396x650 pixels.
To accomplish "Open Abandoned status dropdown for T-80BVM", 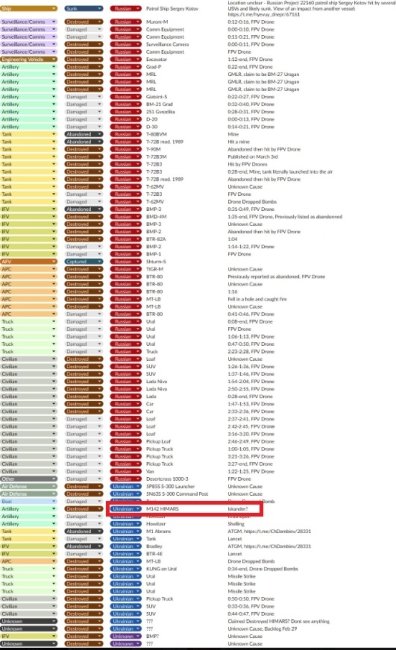I will pyautogui.click(x=84, y=134).
